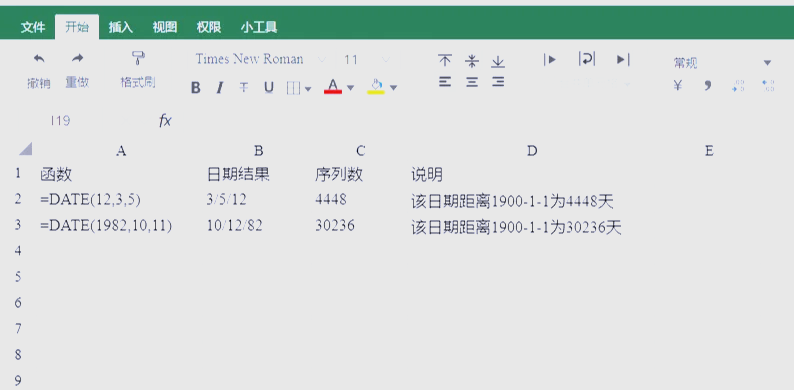Select the row 4 header
This screenshot has width=794, height=390.
[x=18, y=251]
